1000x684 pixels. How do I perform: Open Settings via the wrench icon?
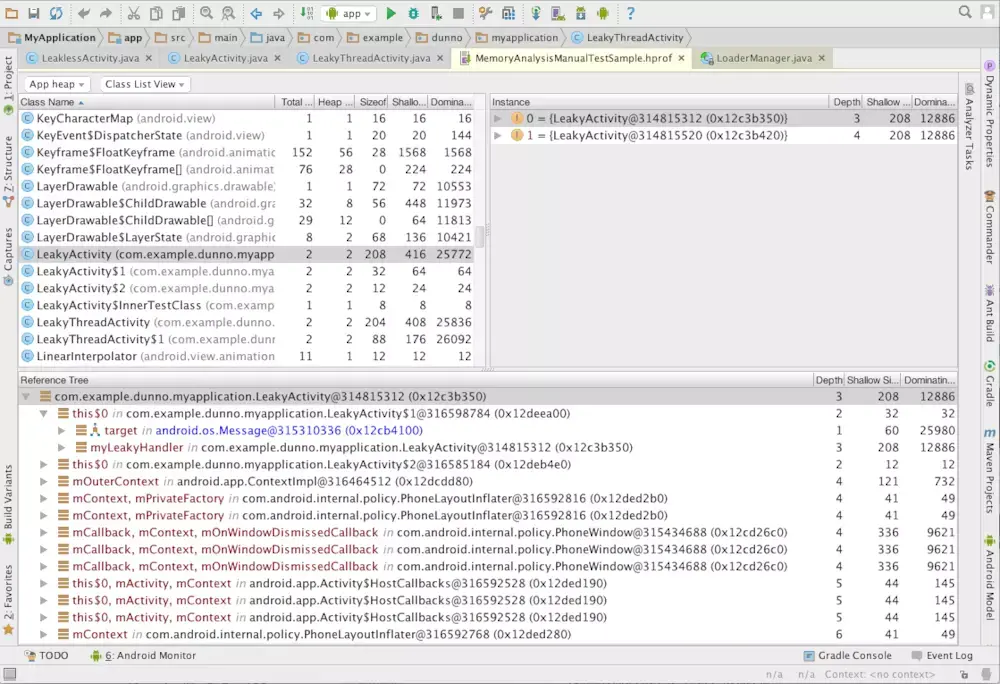485,13
